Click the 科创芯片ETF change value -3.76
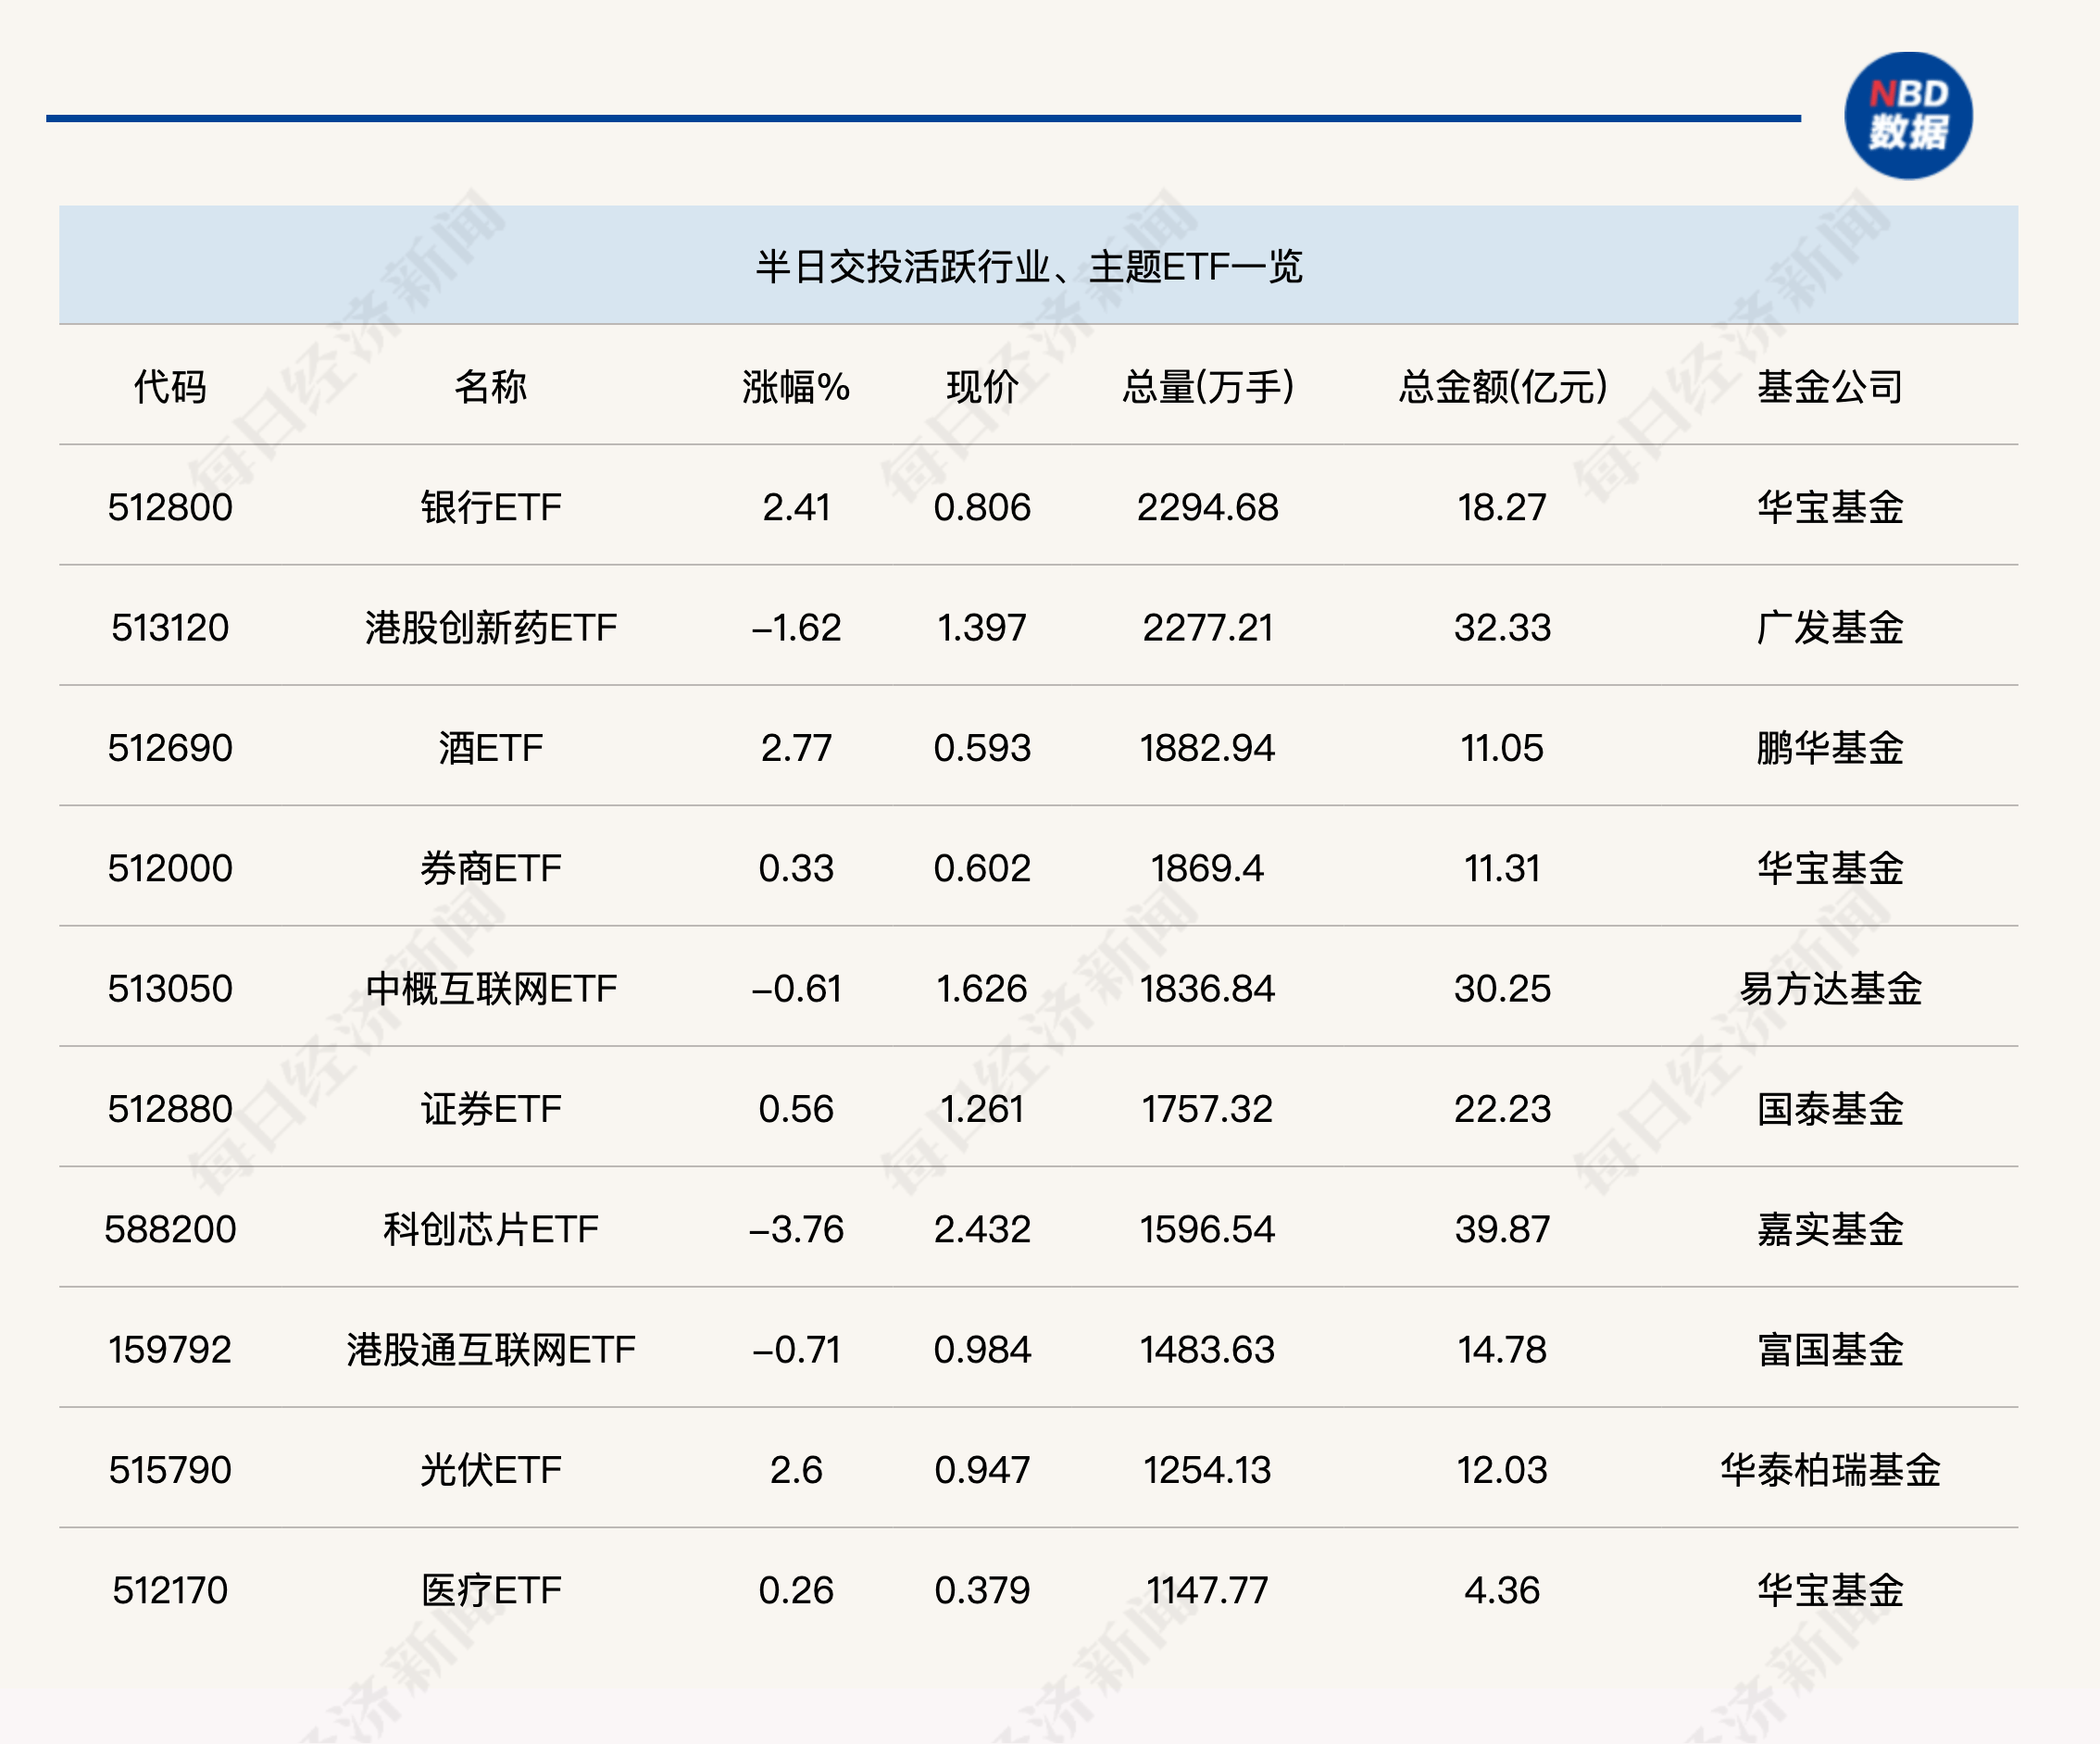 tap(796, 1229)
